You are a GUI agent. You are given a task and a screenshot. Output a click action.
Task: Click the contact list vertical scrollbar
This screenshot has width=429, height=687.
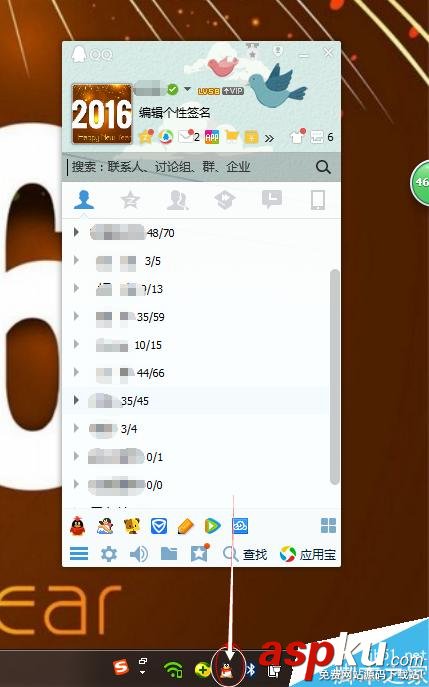point(335,377)
